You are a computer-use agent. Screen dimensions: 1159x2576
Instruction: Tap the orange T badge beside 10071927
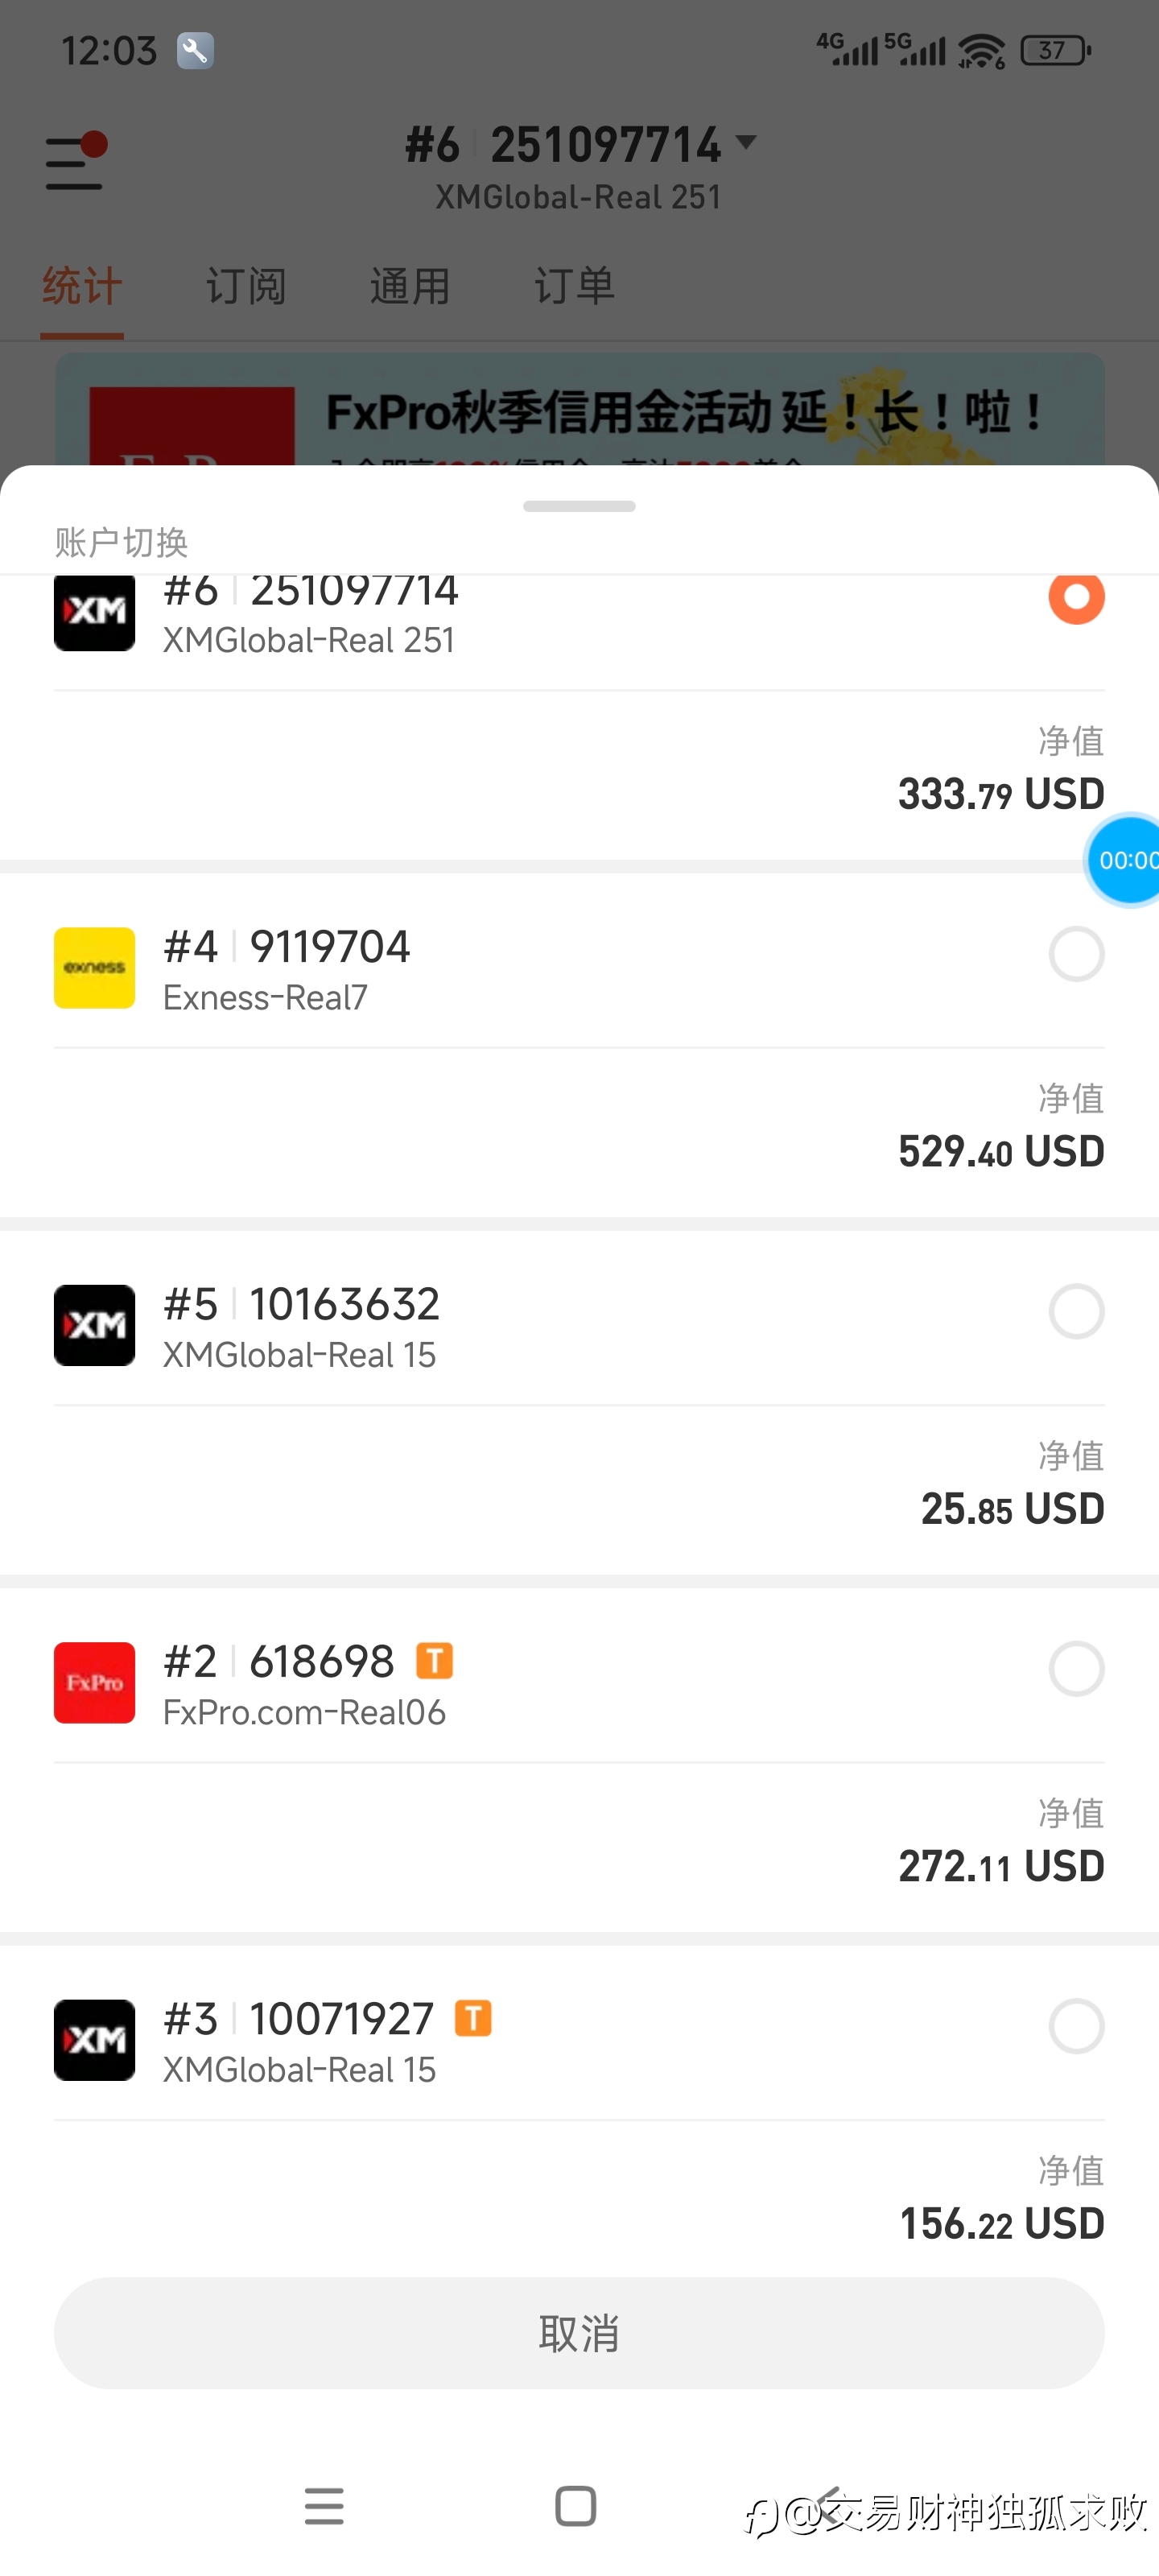[473, 2018]
